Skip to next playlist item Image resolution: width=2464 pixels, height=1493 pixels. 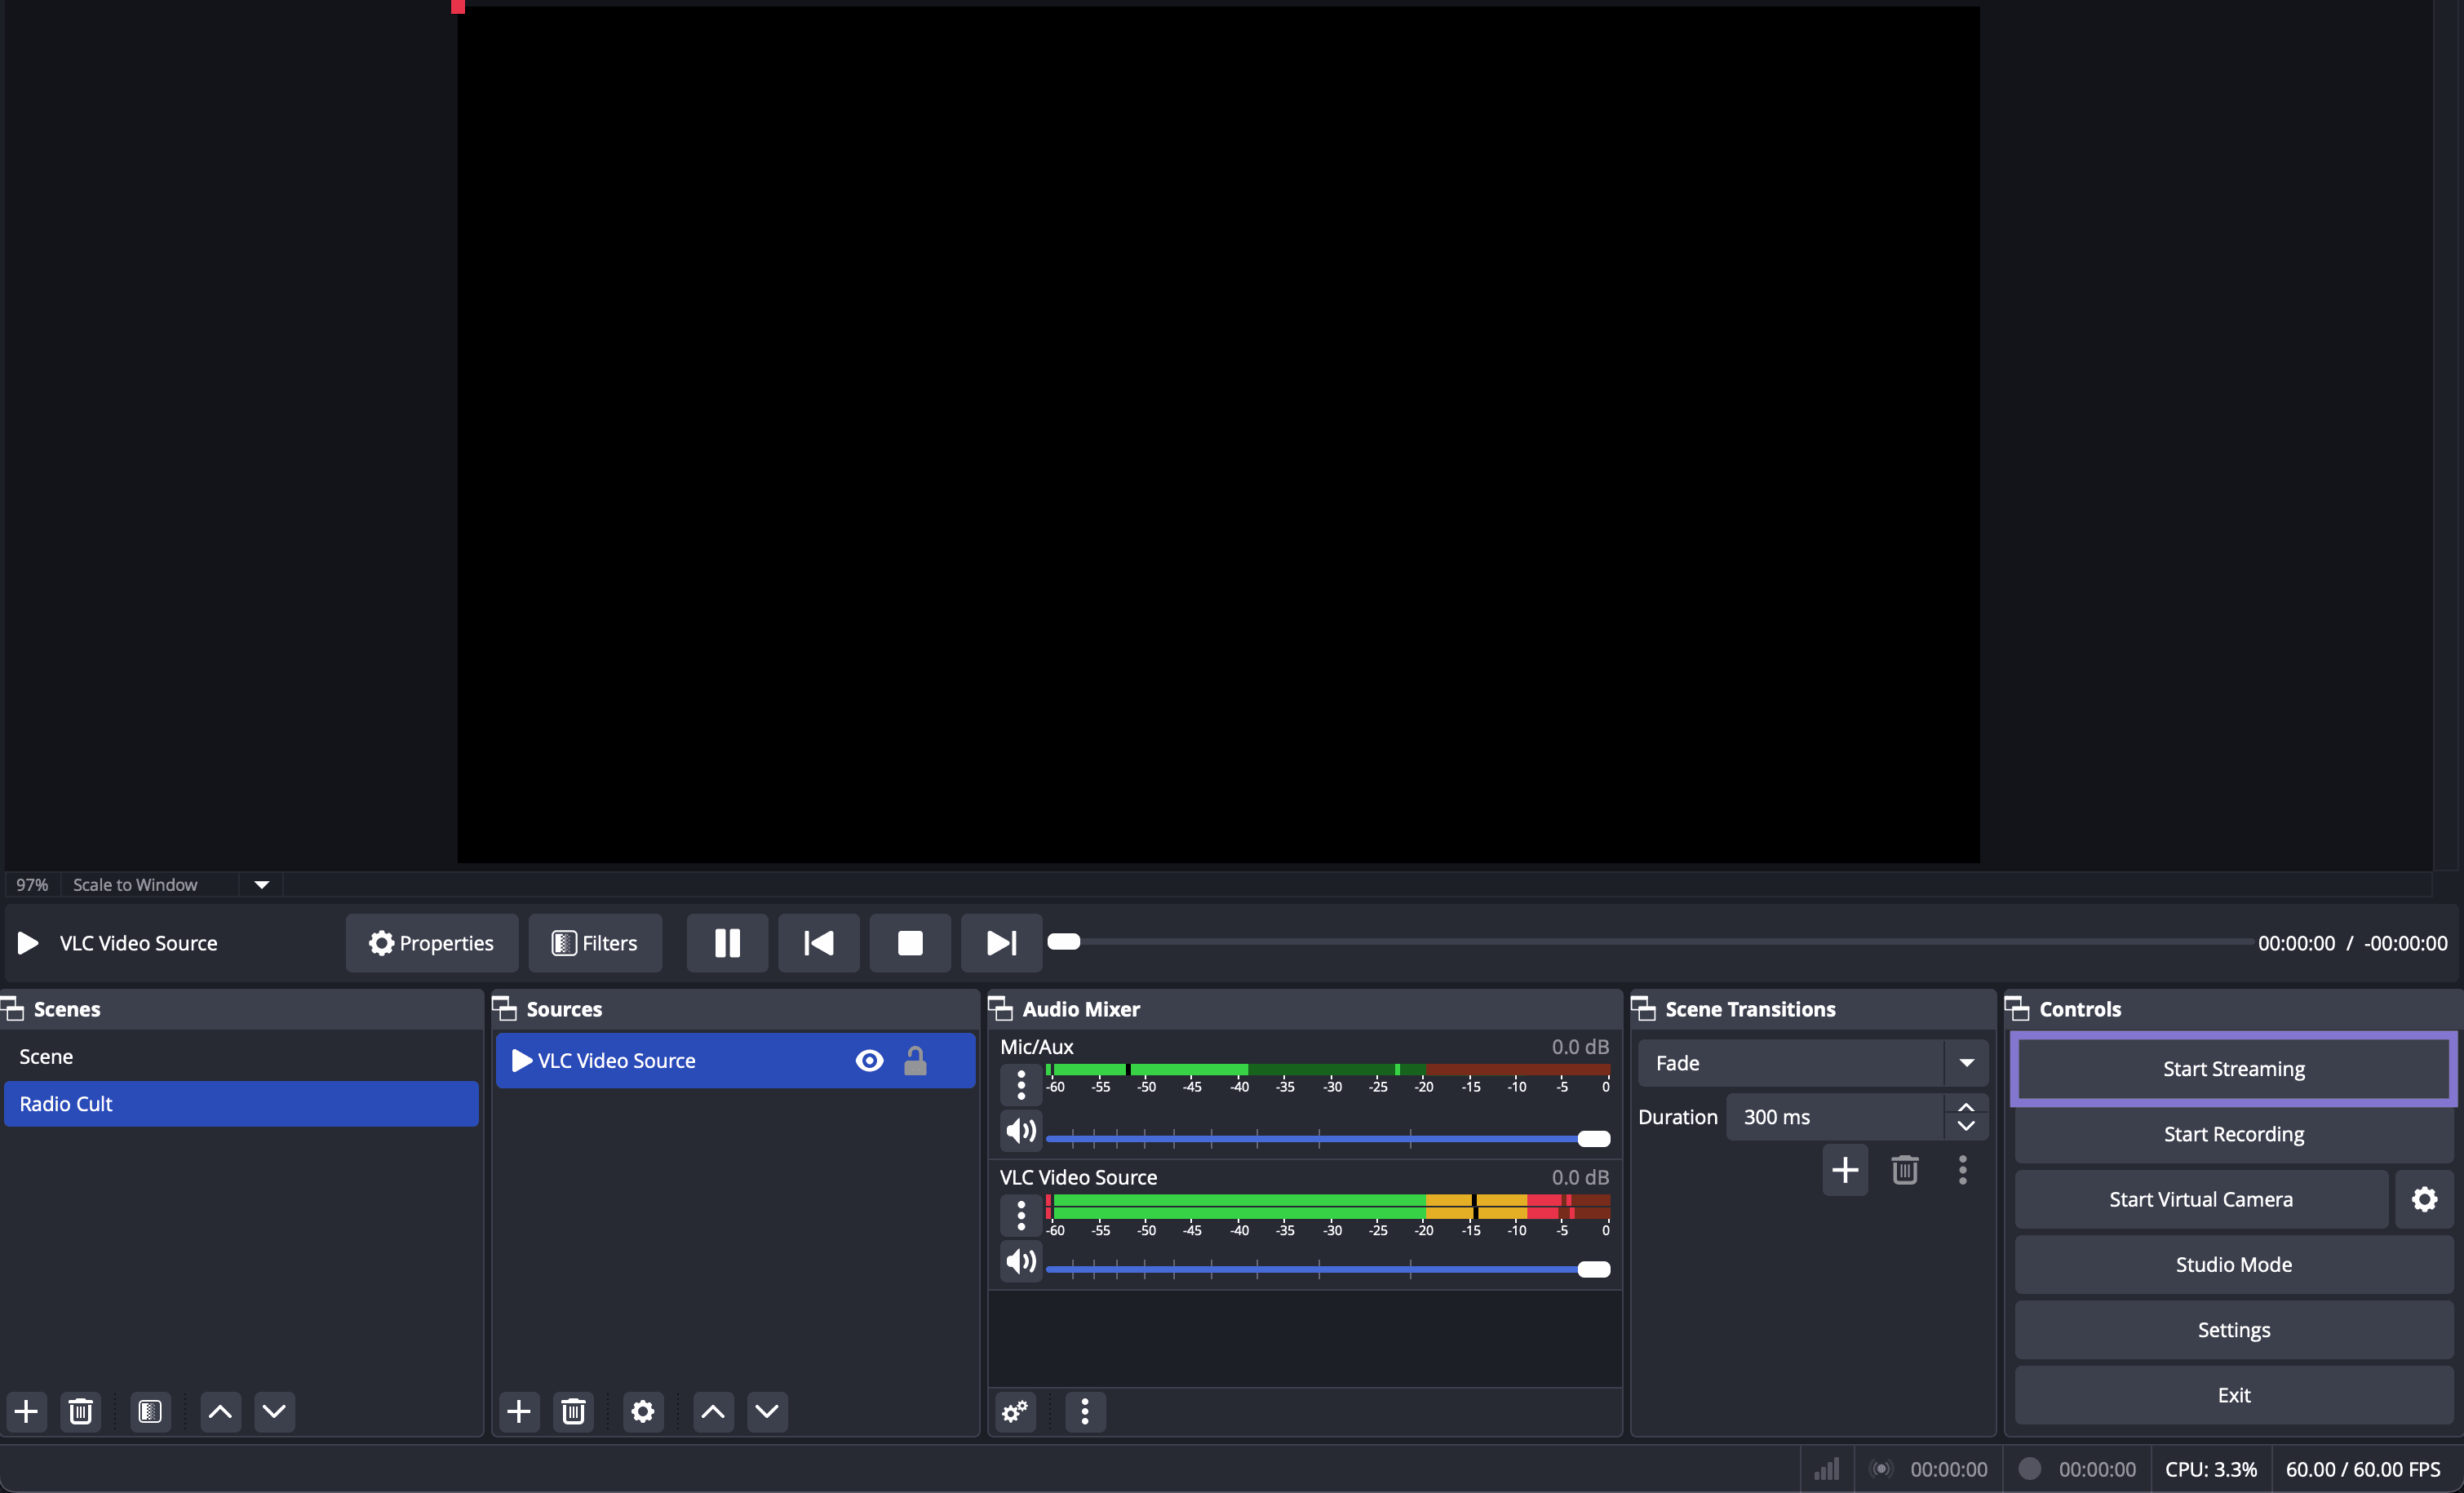[x=1000, y=942]
